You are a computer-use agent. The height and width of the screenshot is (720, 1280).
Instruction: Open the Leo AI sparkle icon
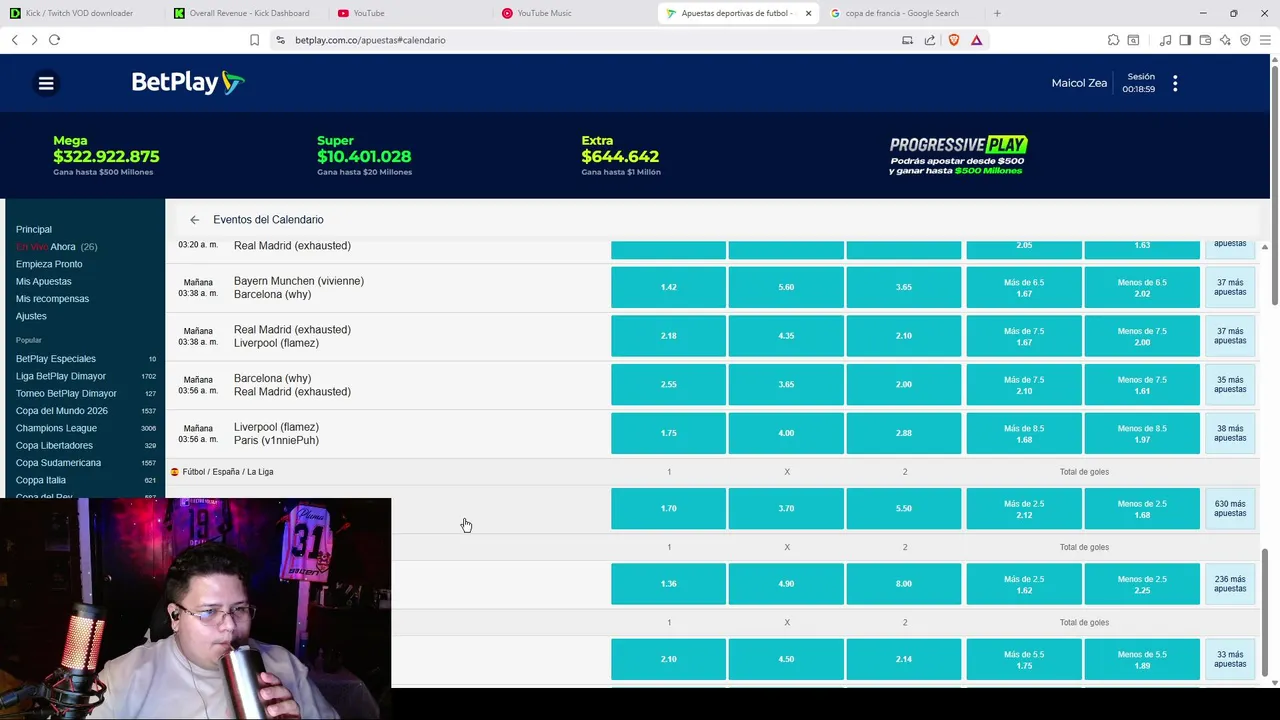[x=1225, y=40]
